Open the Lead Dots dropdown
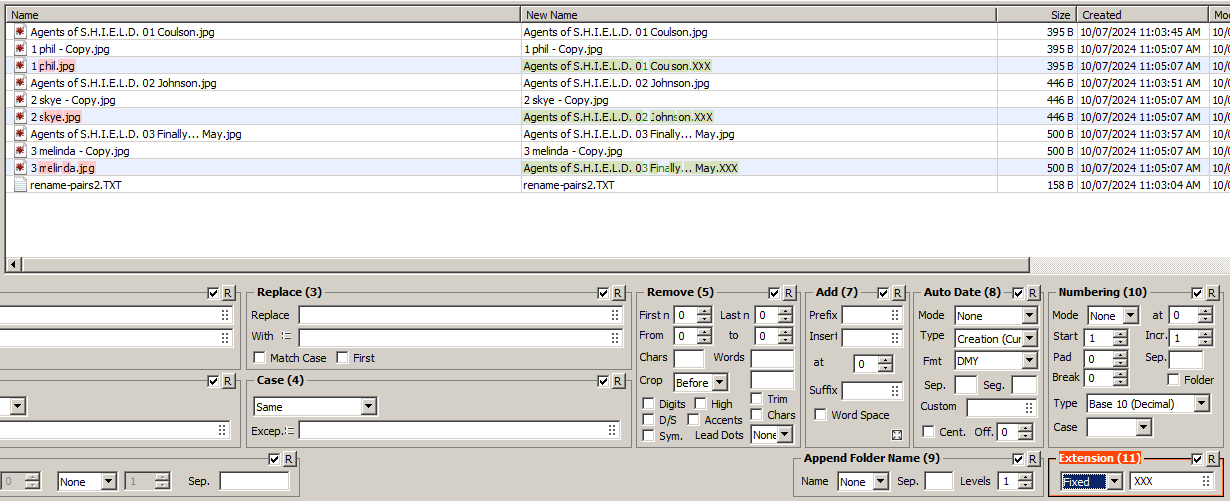This screenshot has height=501, width=1230. tap(771, 435)
